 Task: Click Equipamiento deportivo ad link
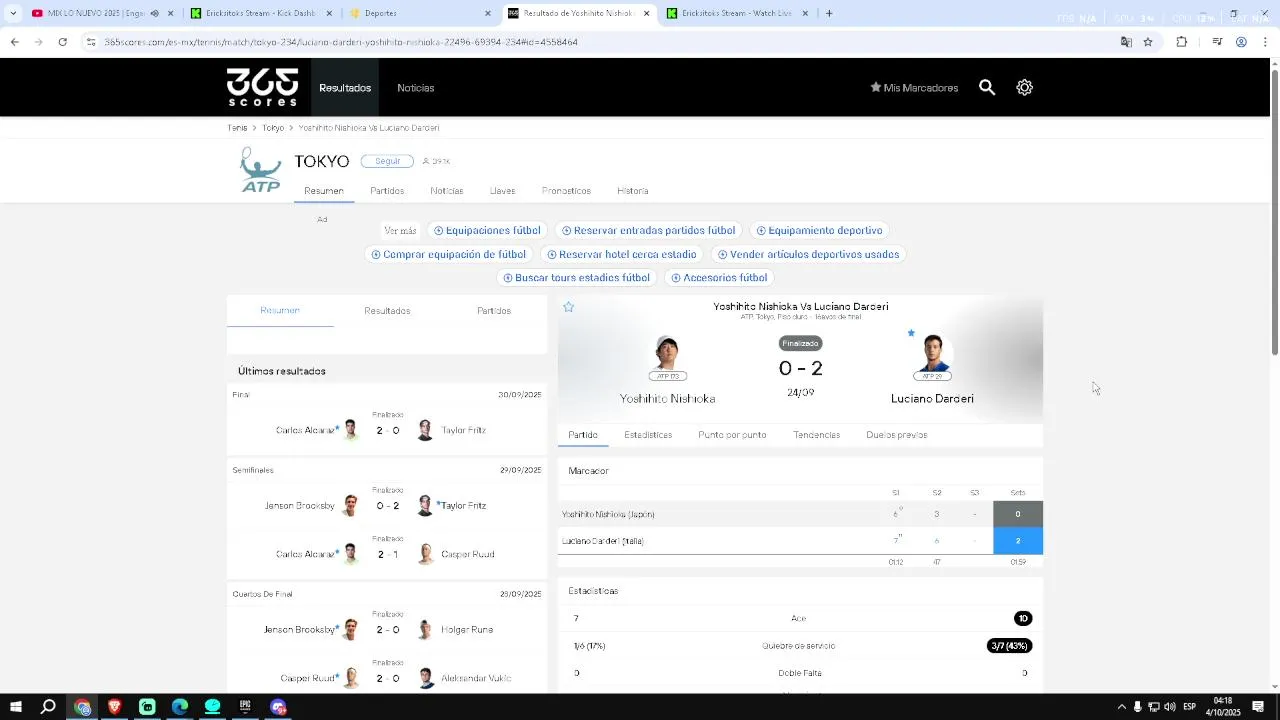tap(820, 231)
